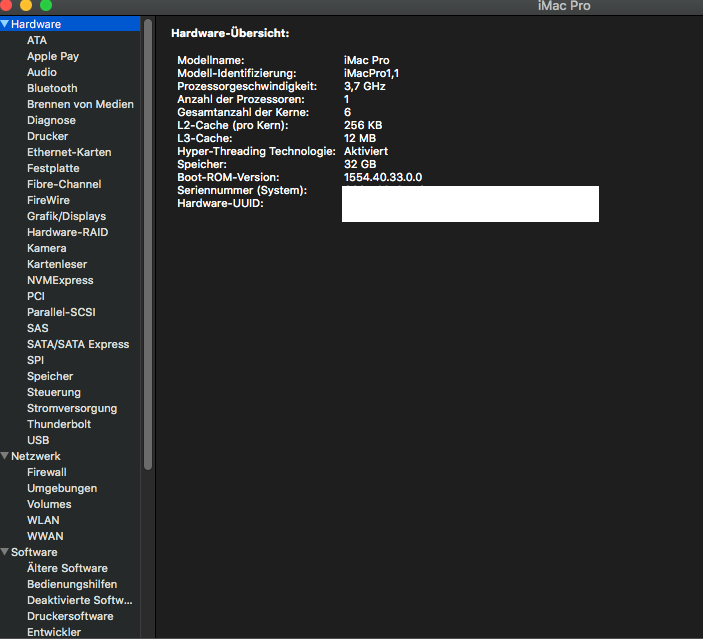This screenshot has width=703, height=639.
Task: Click the model identifier iMacPro1,1
Action: [x=371, y=73]
